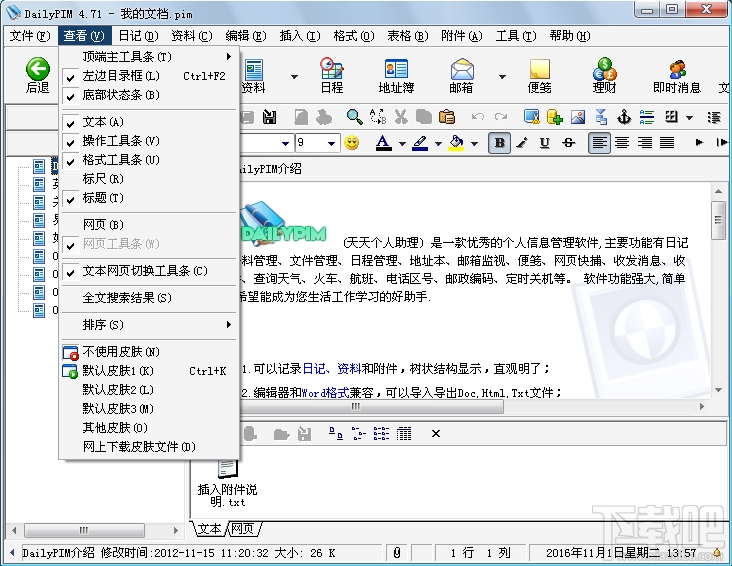Toggle bold formatting button

pos(500,143)
